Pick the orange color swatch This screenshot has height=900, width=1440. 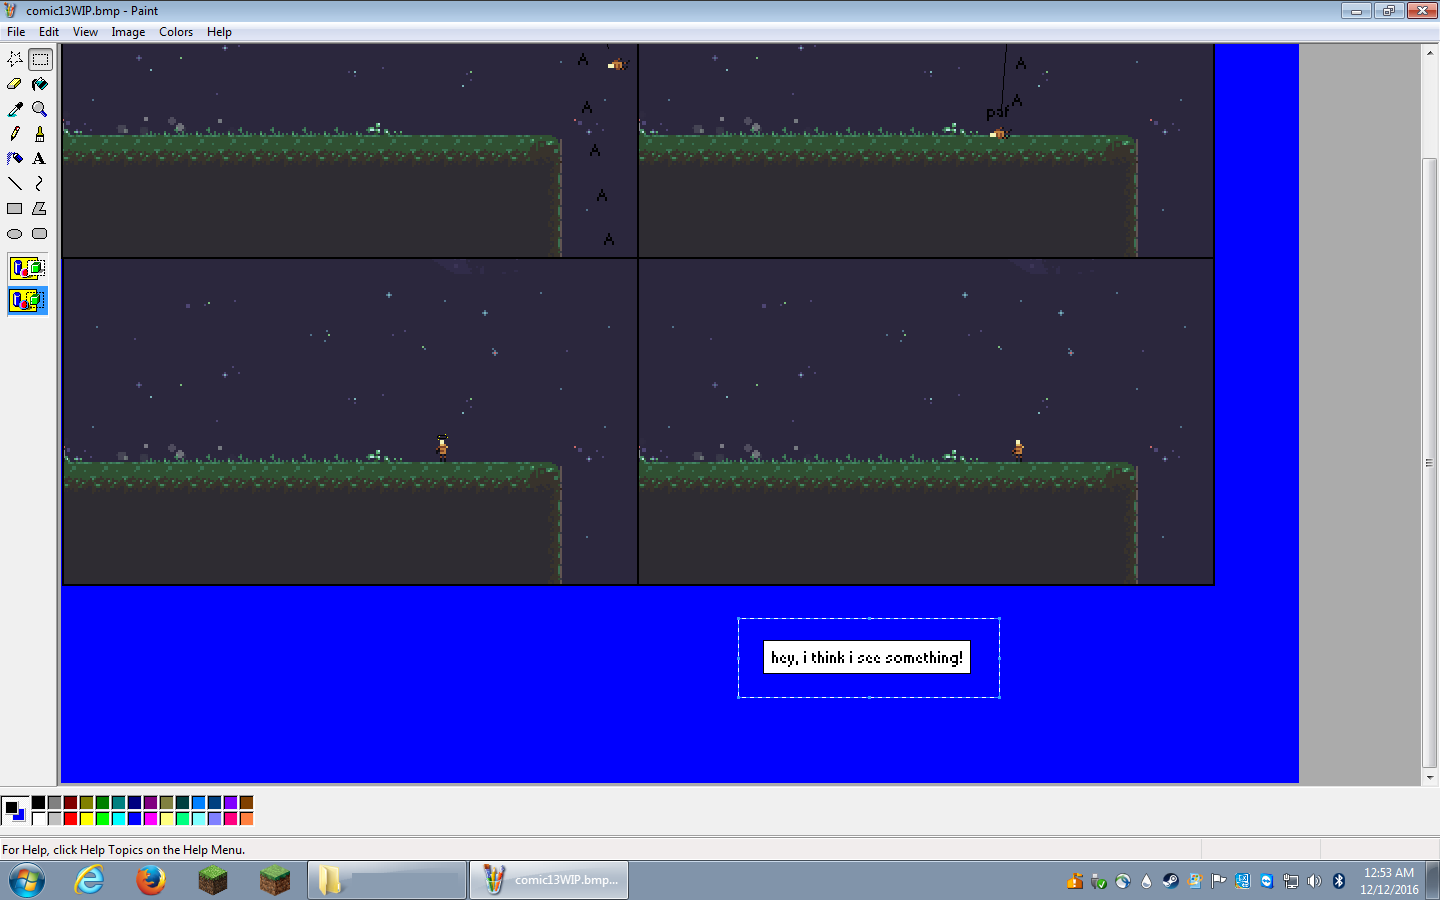[246, 819]
